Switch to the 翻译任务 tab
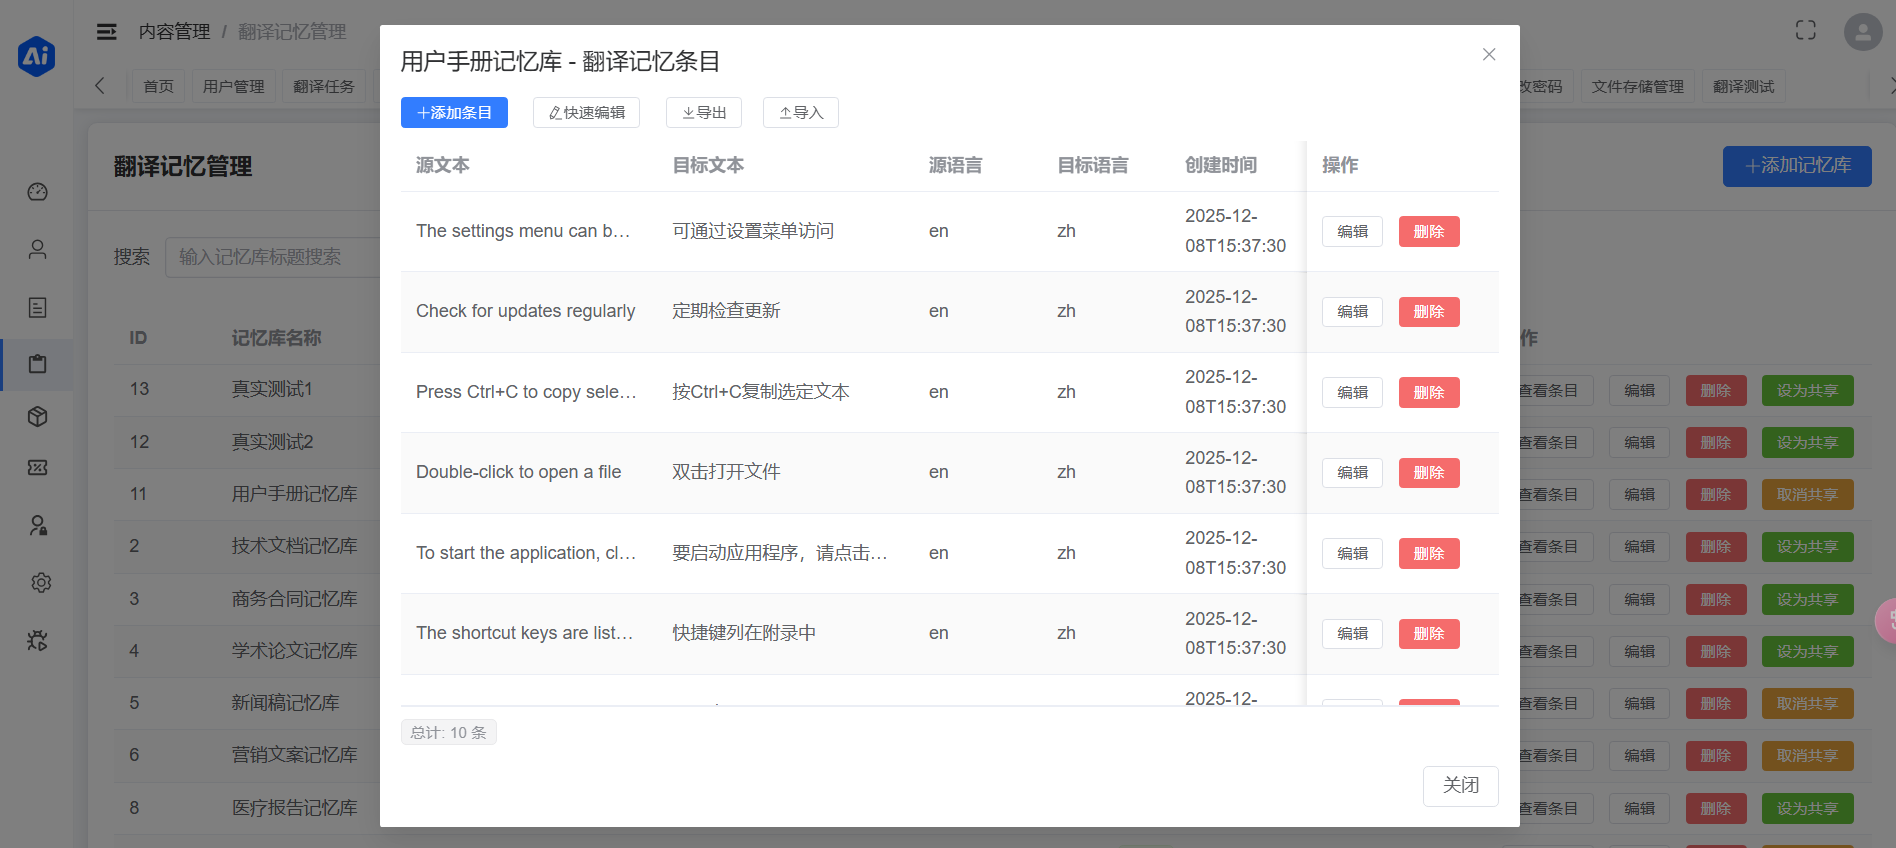 tap(324, 87)
